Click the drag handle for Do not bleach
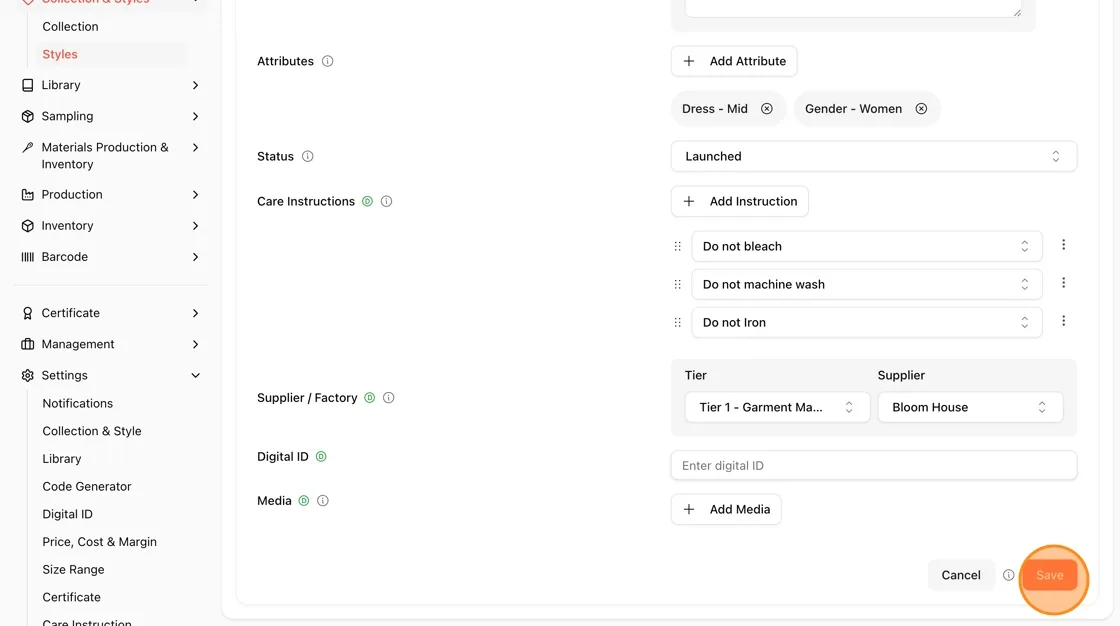 (x=677, y=247)
